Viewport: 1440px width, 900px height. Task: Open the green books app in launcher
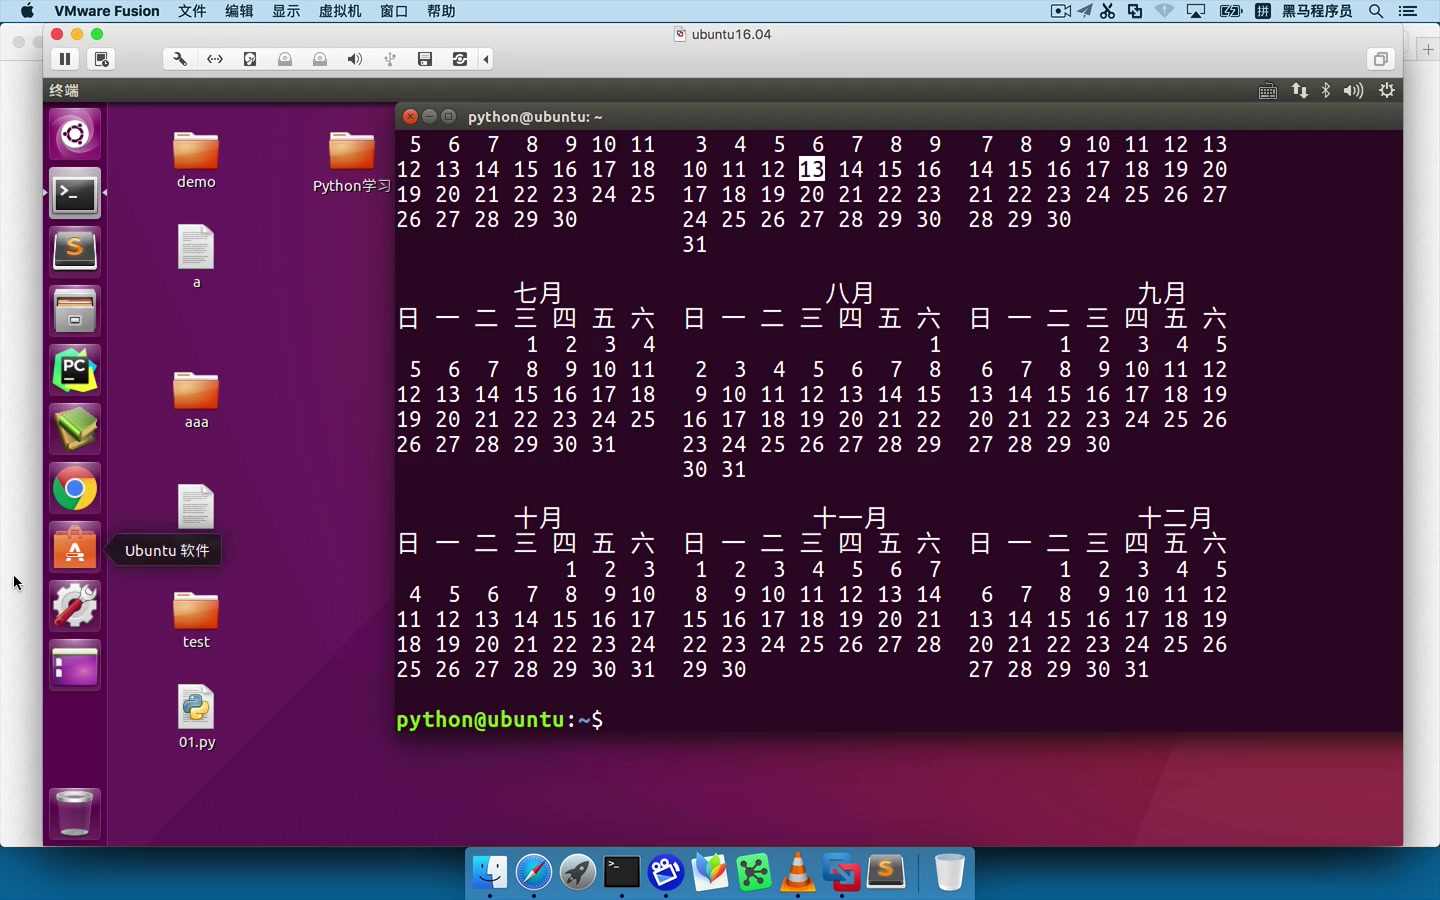pyautogui.click(x=75, y=429)
